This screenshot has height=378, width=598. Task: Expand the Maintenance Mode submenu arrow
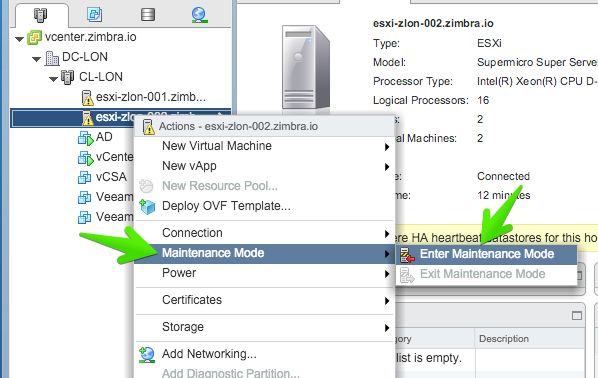click(387, 254)
